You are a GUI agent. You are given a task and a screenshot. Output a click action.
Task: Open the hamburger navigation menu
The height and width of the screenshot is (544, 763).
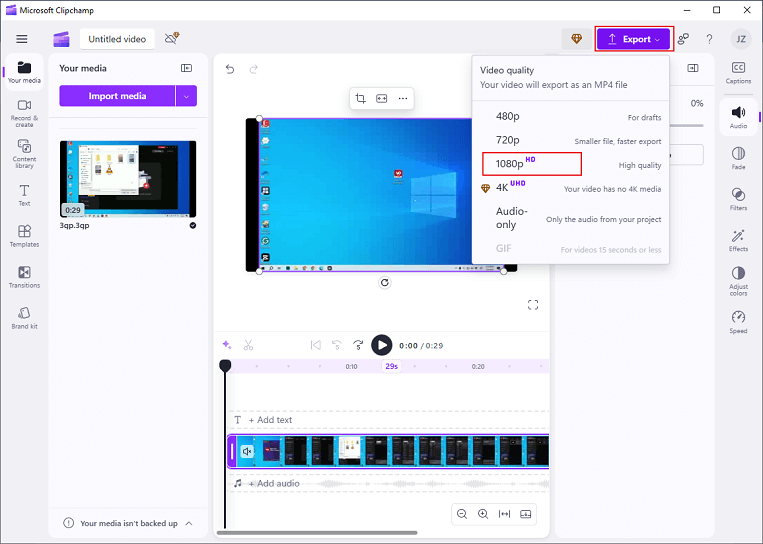click(22, 39)
